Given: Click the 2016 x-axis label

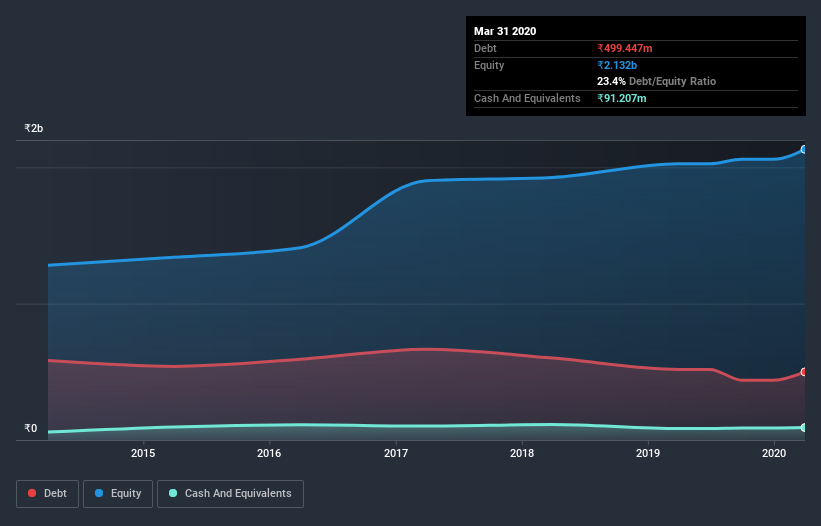Looking at the screenshot, I should [269, 453].
